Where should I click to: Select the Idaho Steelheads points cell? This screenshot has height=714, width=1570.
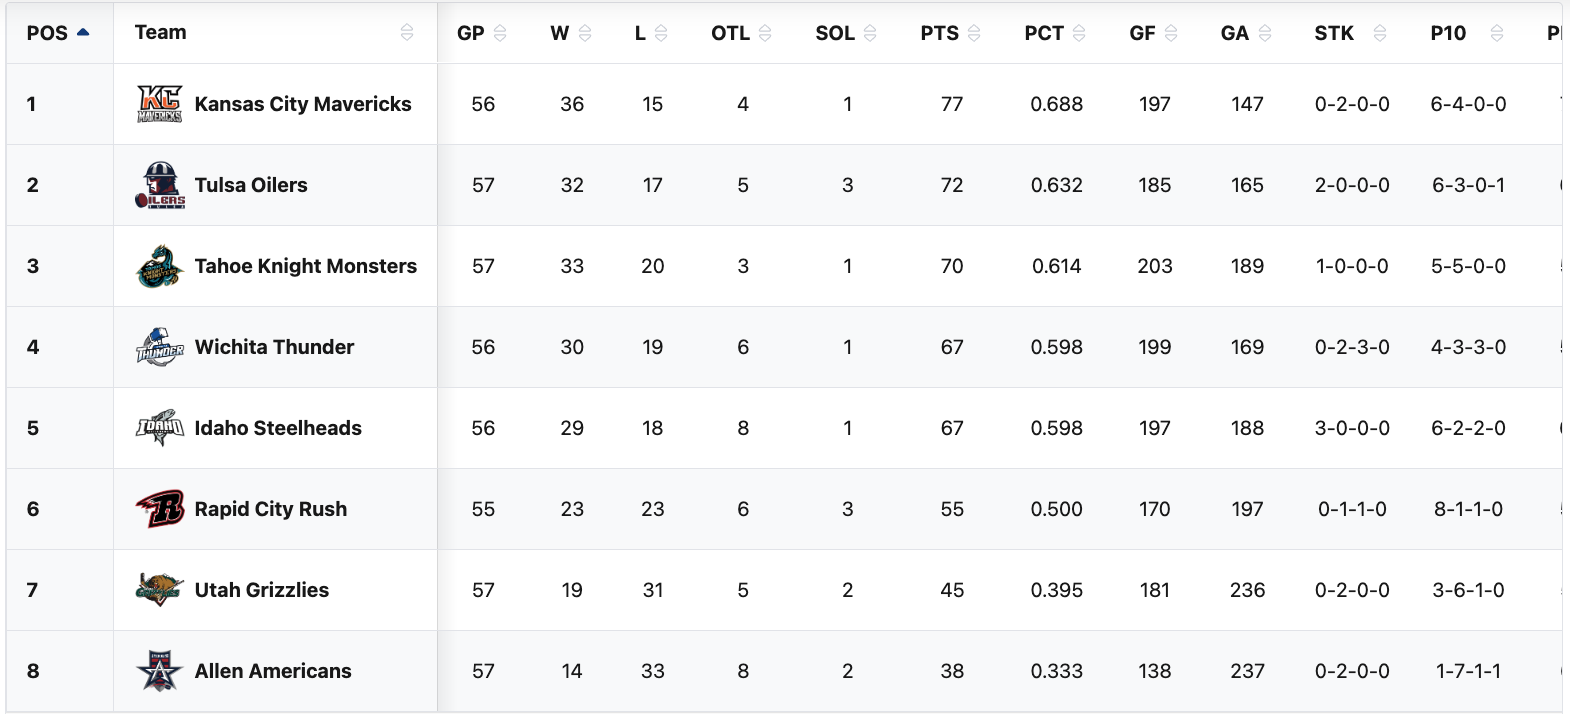point(951,428)
